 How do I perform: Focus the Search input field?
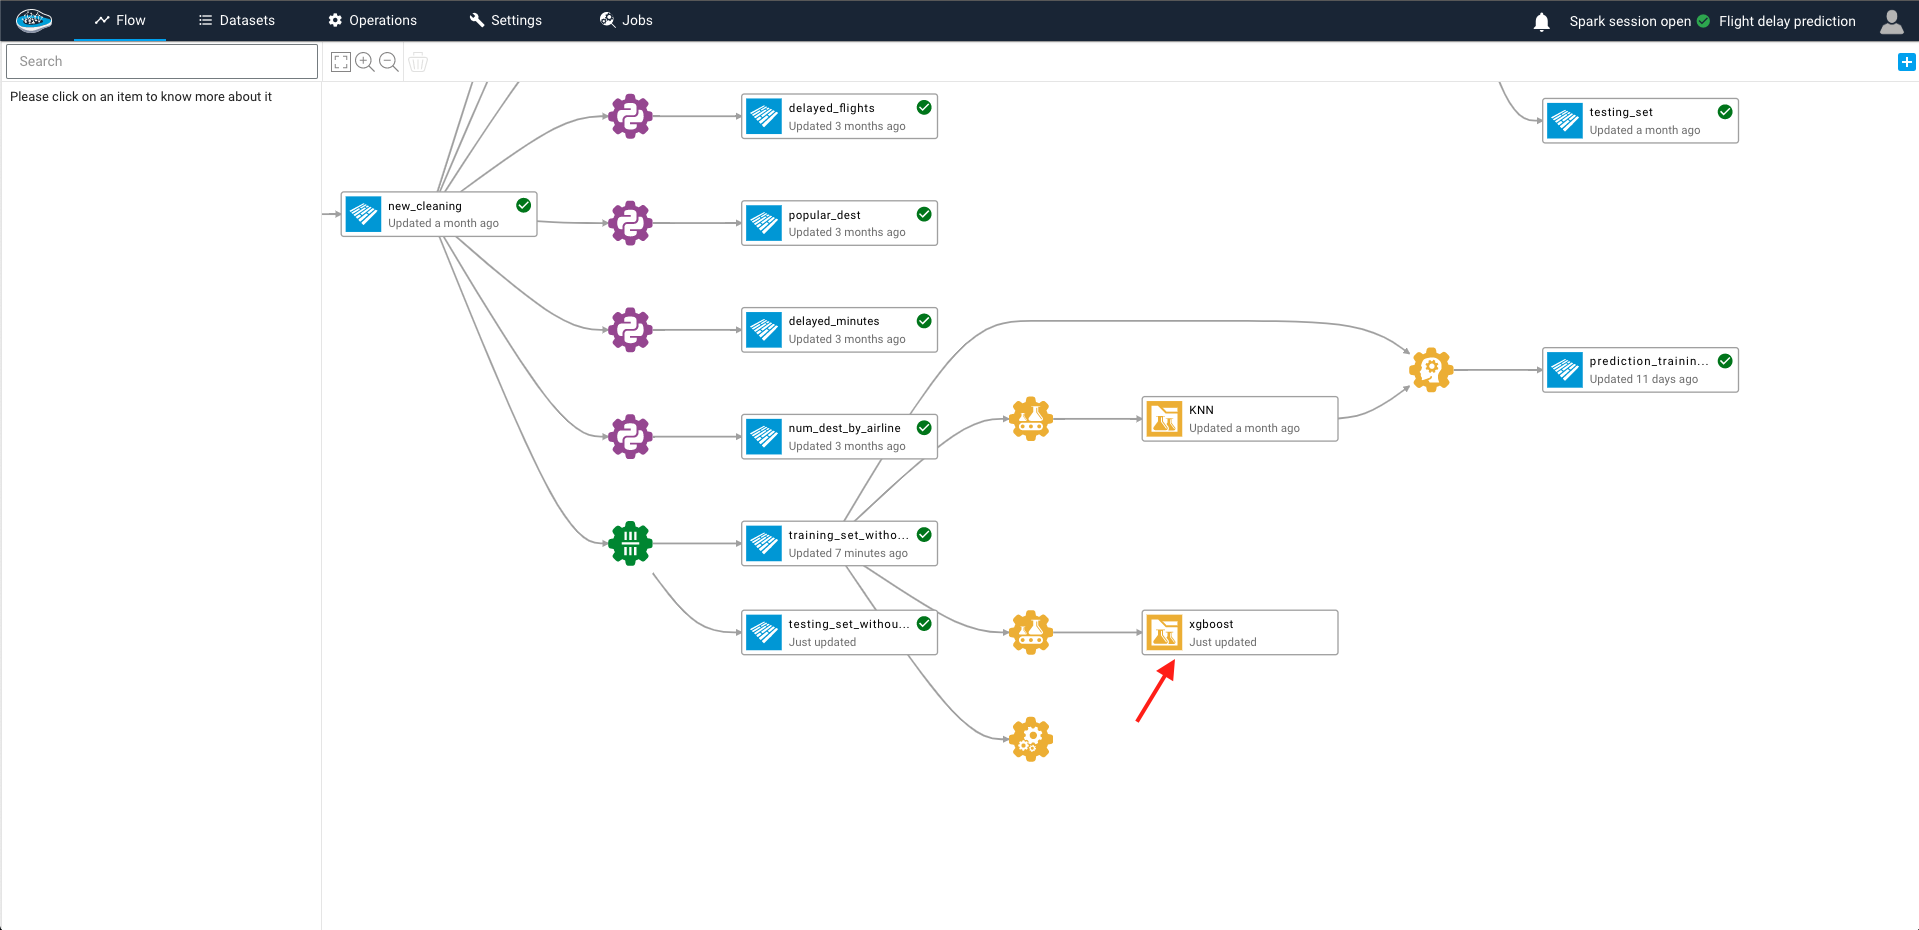(x=162, y=61)
